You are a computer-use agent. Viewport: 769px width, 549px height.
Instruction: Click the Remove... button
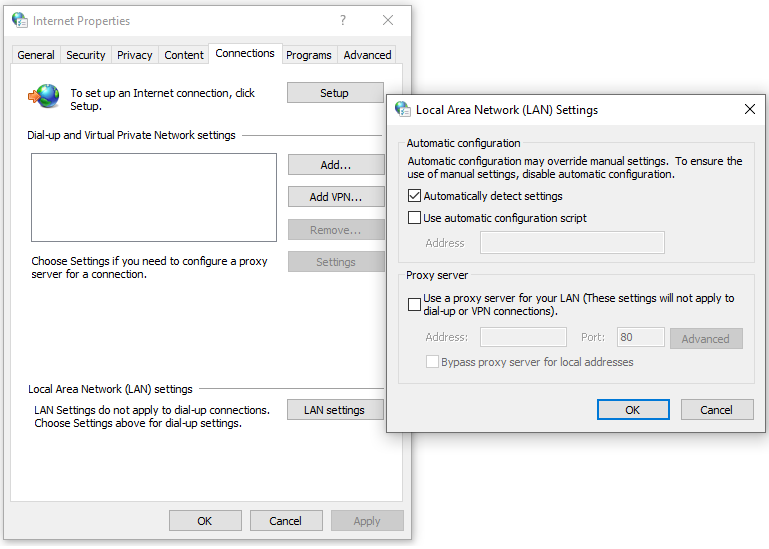336,230
